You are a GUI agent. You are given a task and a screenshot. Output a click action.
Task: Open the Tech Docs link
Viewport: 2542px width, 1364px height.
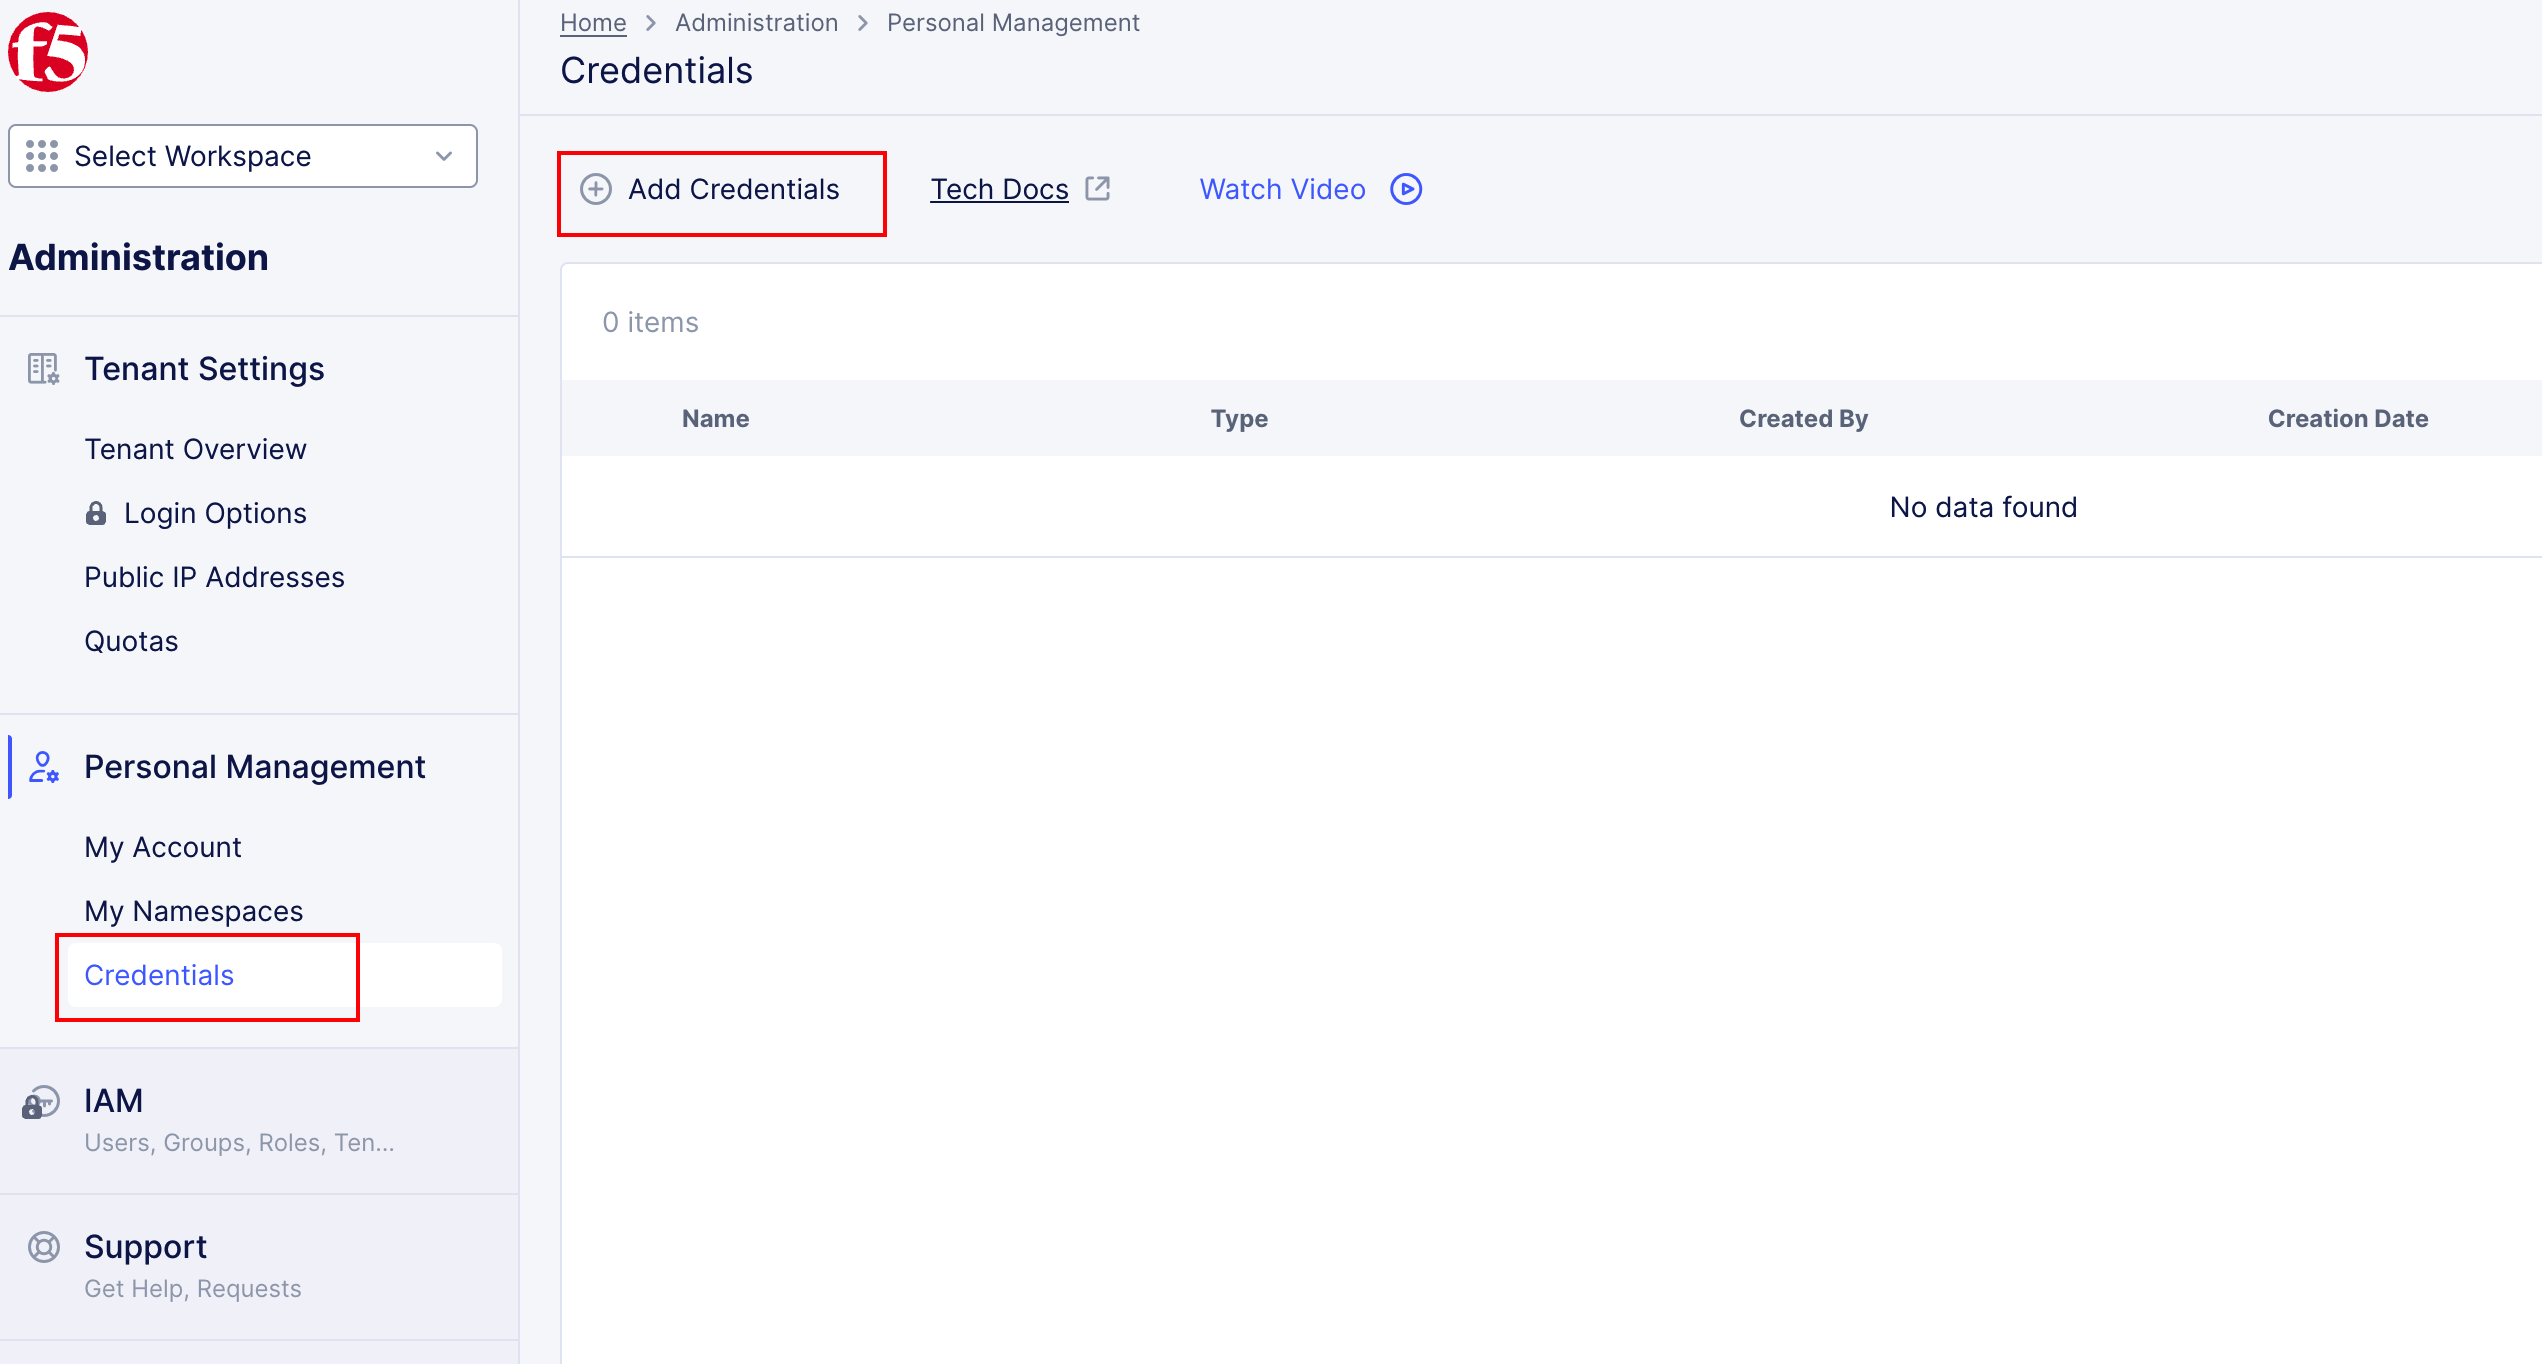point(999,189)
